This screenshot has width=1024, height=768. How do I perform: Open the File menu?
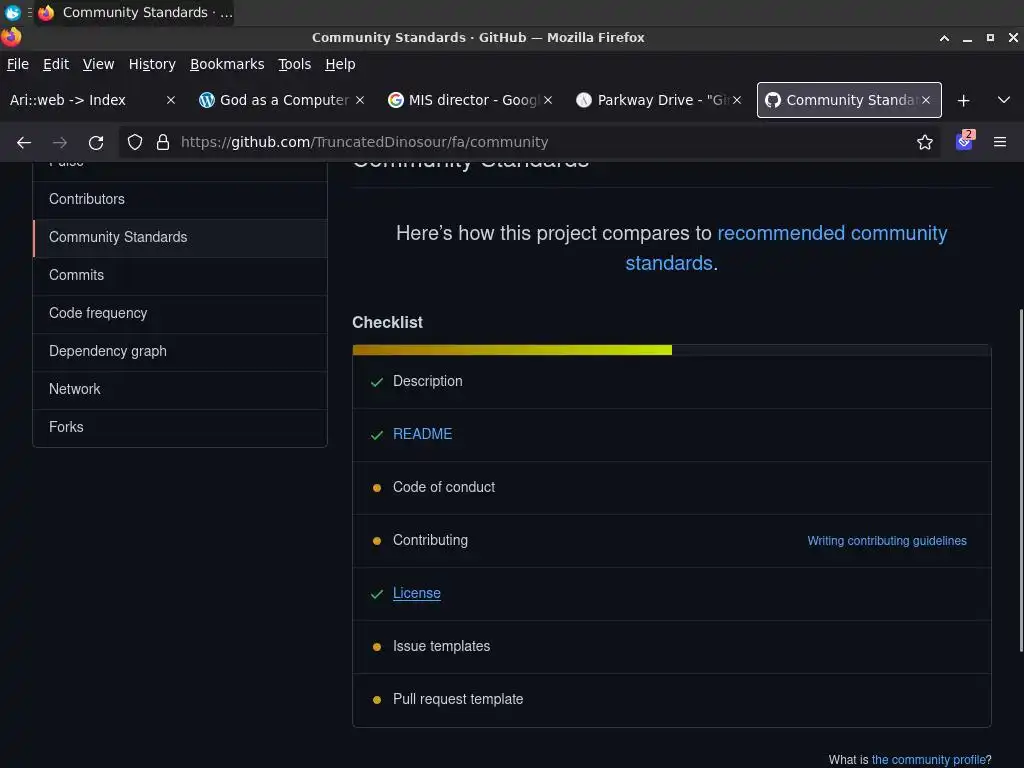[x=18, y=64]
